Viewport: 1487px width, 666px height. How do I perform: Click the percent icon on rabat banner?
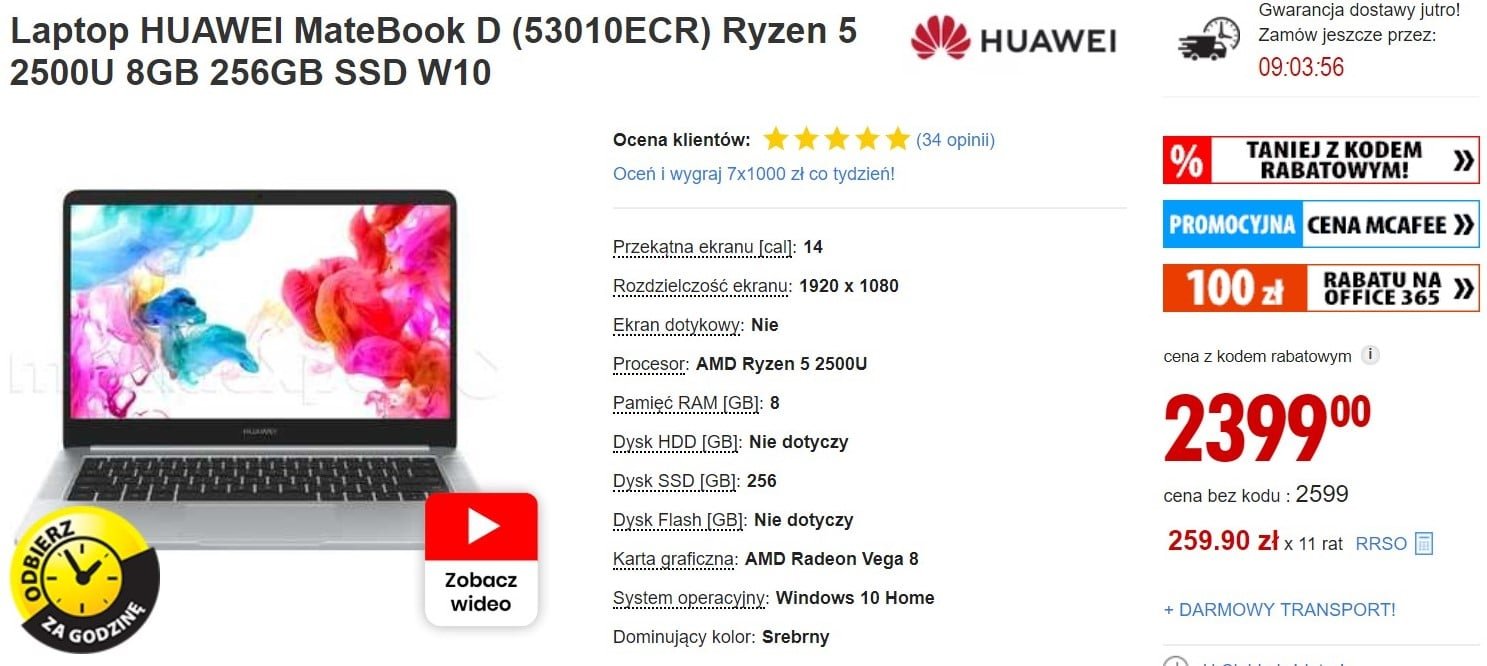point(1187,161)
